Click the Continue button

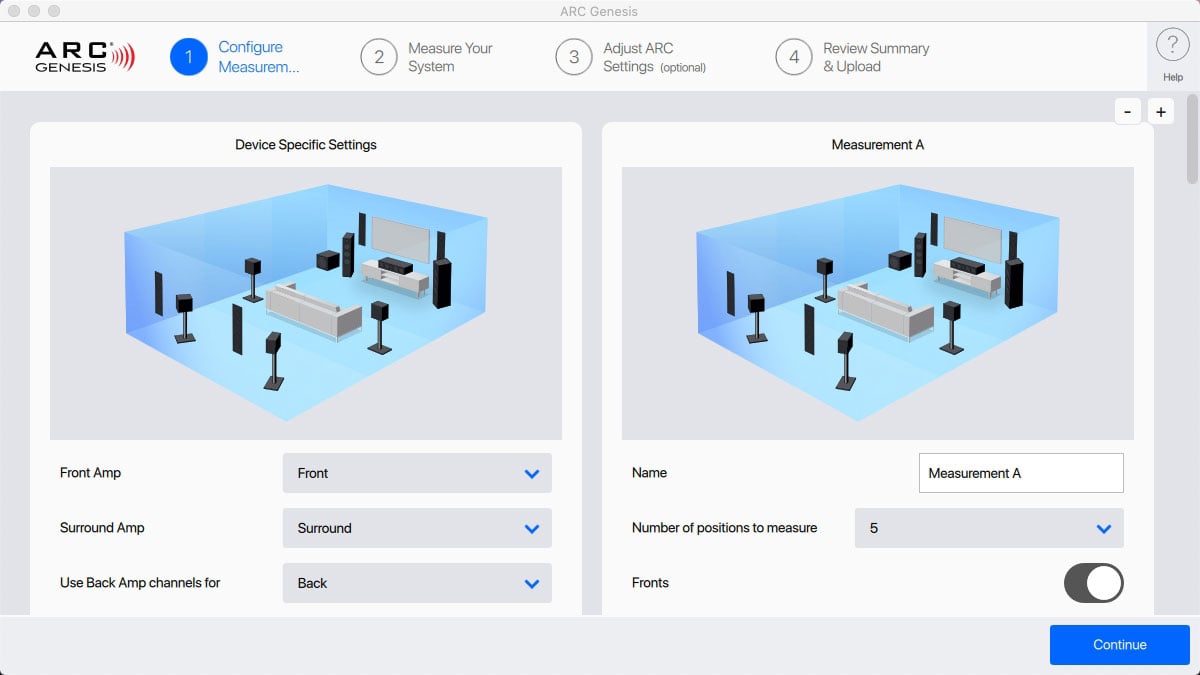click(x=1120, y=645)
